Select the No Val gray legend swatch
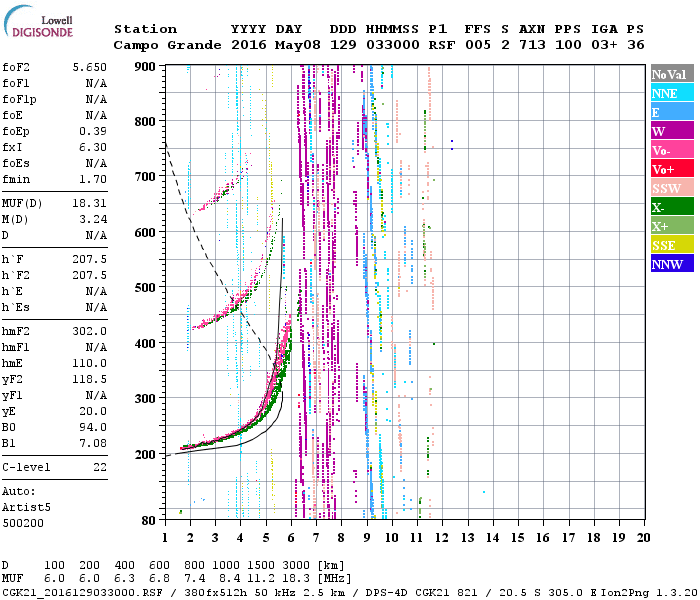 pyautogui.click(x=672, y=74)
